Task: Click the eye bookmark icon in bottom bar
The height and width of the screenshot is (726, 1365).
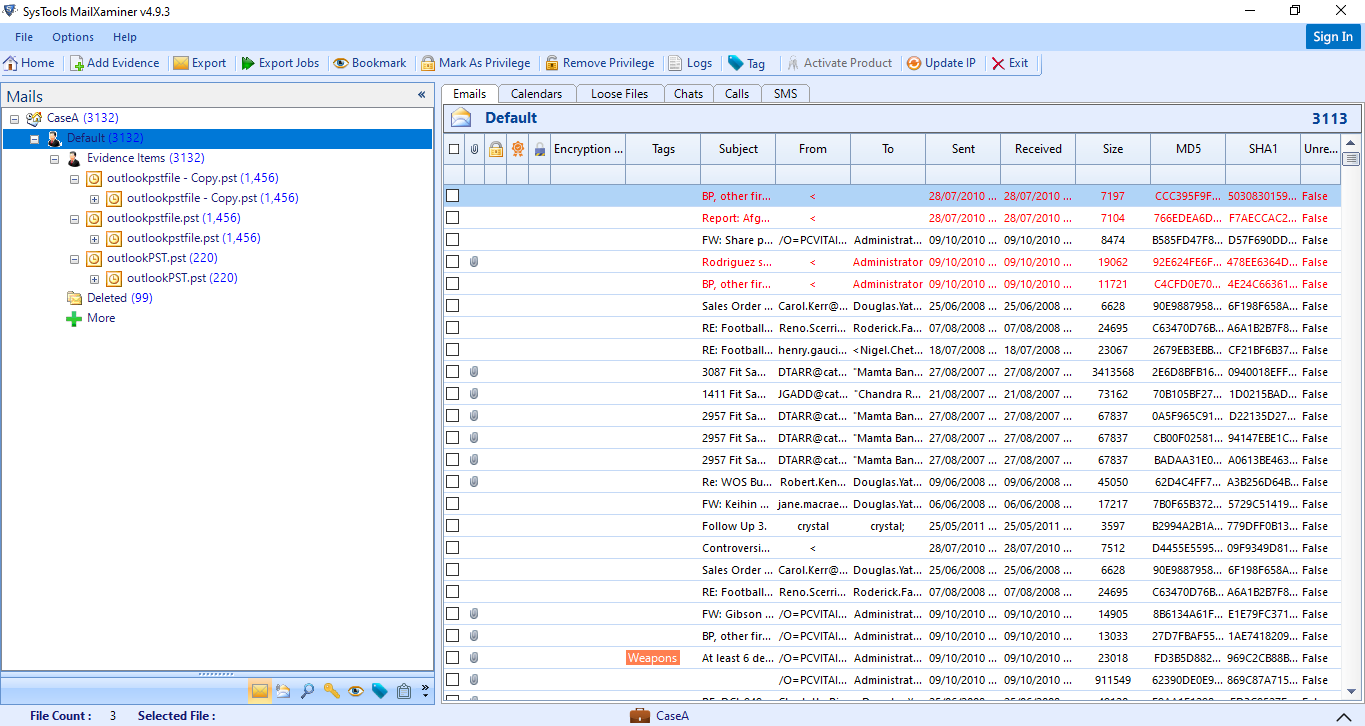Action: click(x=355, y=691)
